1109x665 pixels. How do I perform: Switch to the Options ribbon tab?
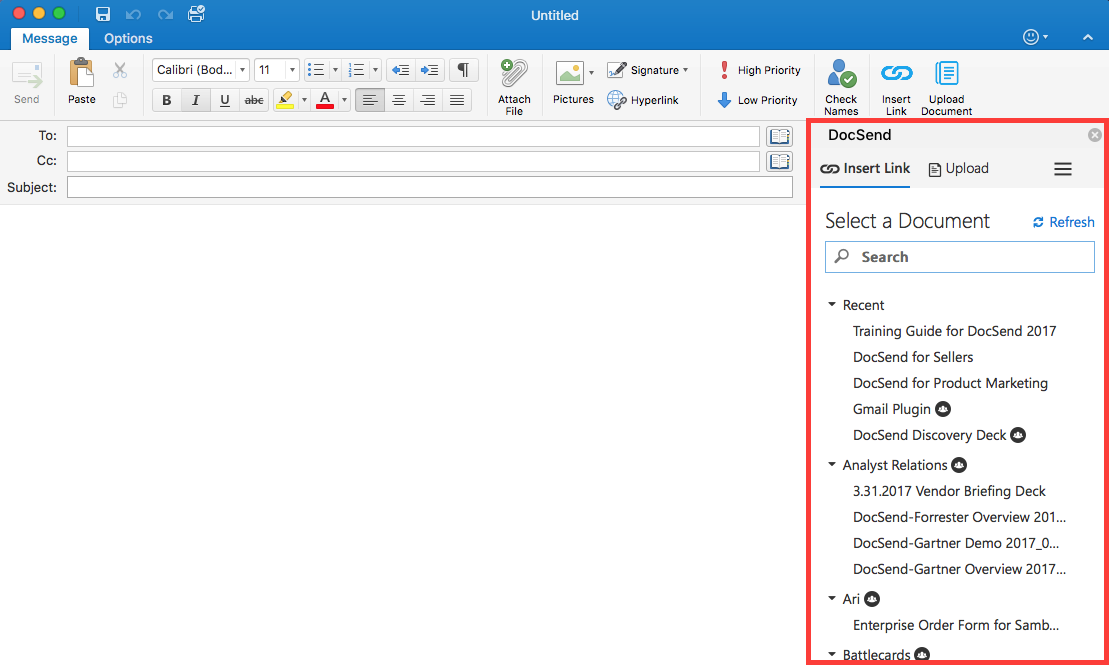tap(128, 38)
